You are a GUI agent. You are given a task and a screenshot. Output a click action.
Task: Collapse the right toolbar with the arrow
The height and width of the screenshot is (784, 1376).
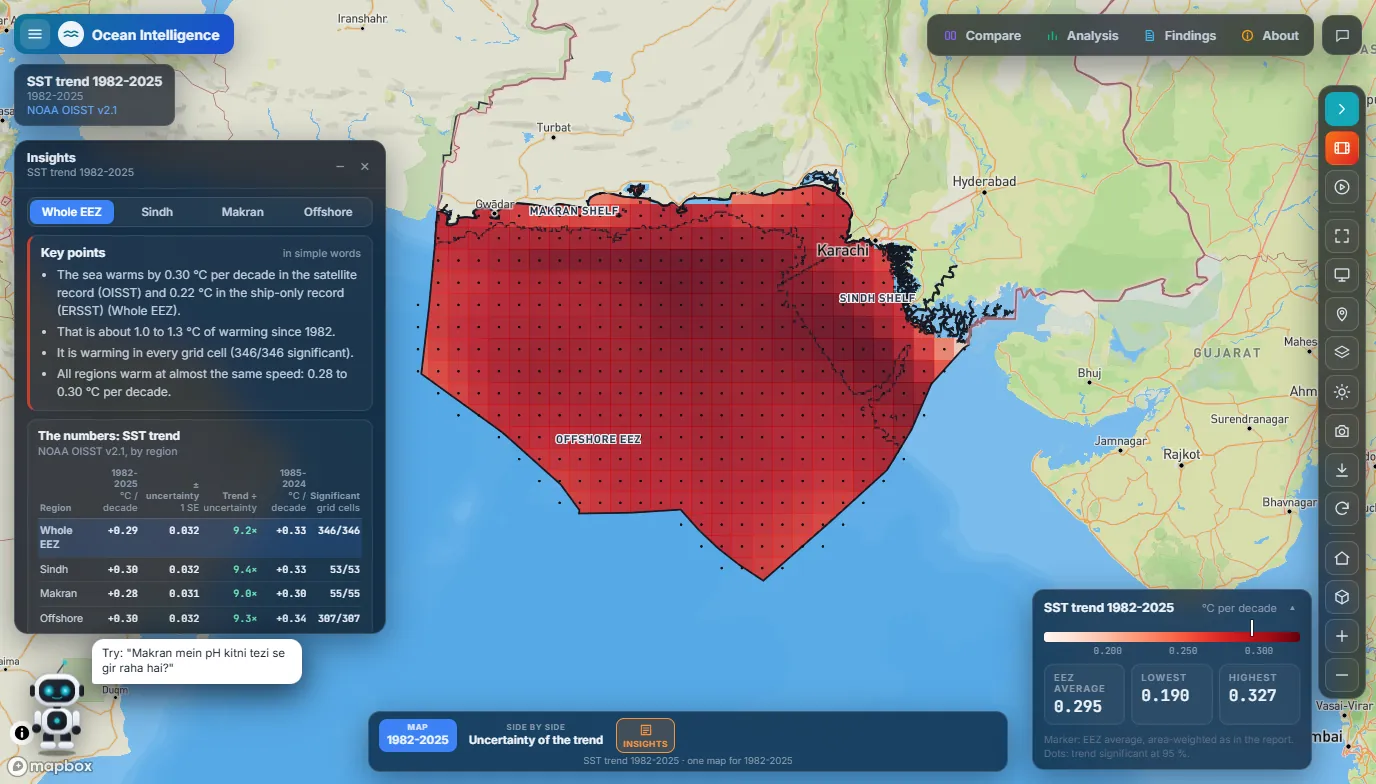(1342, 109)
